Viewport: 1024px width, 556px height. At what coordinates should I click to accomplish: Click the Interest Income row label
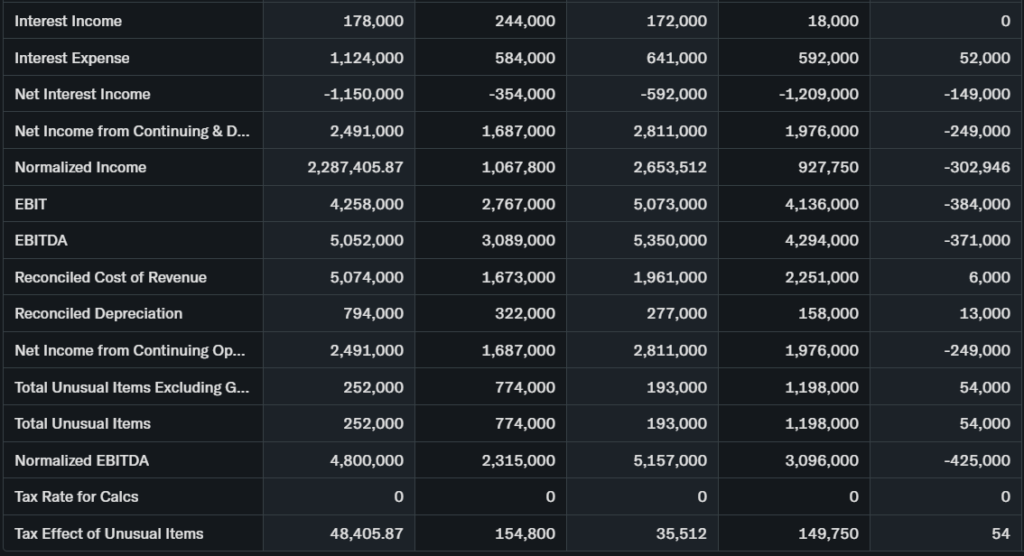point(68,21)
